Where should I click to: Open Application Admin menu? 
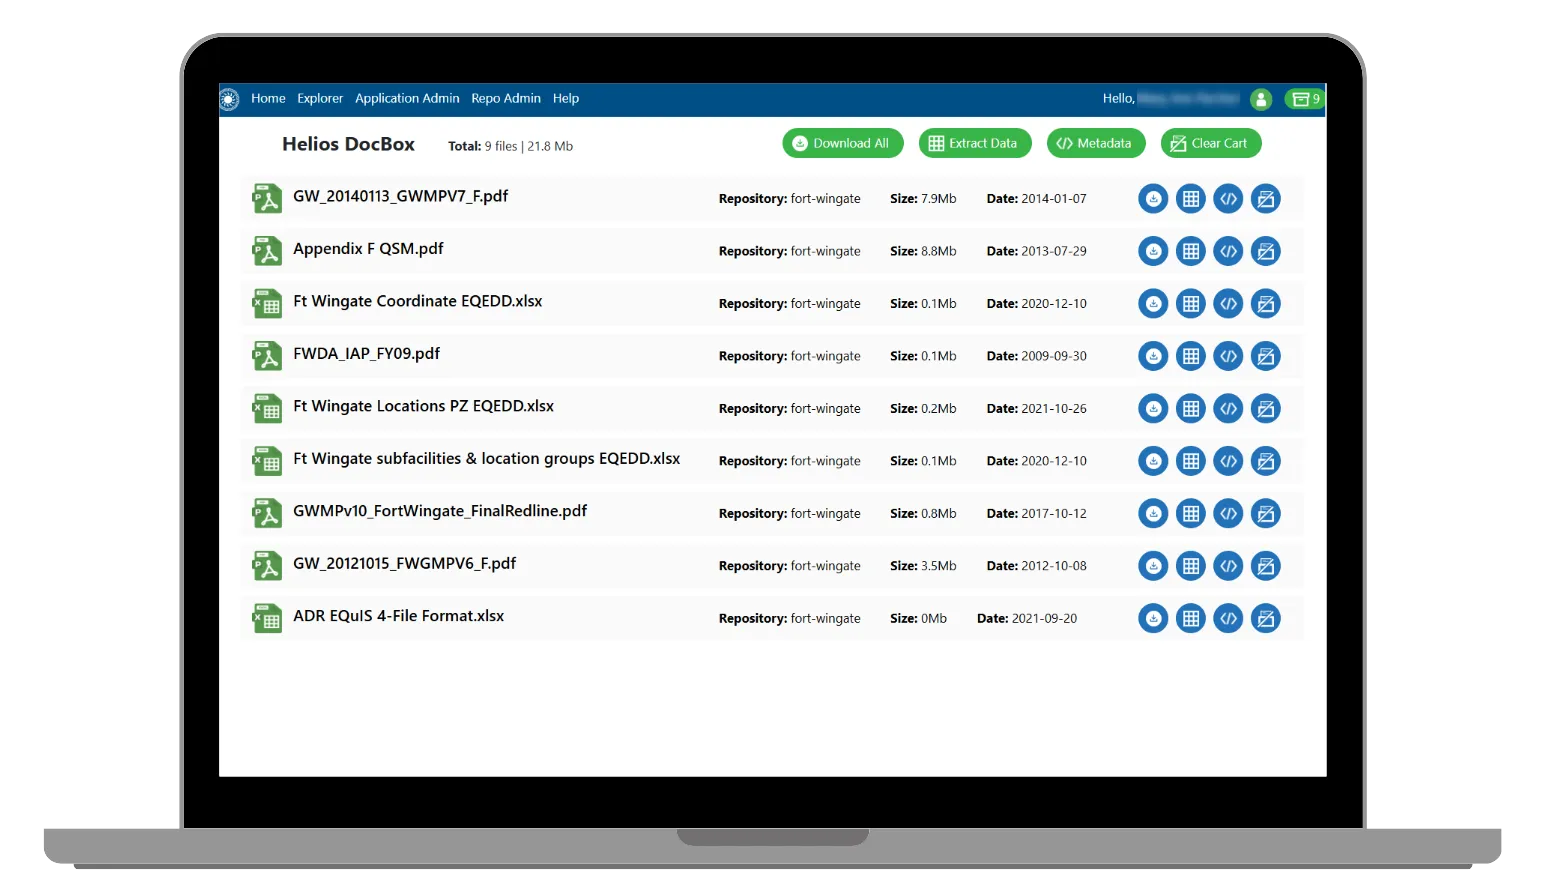(407, 99)
